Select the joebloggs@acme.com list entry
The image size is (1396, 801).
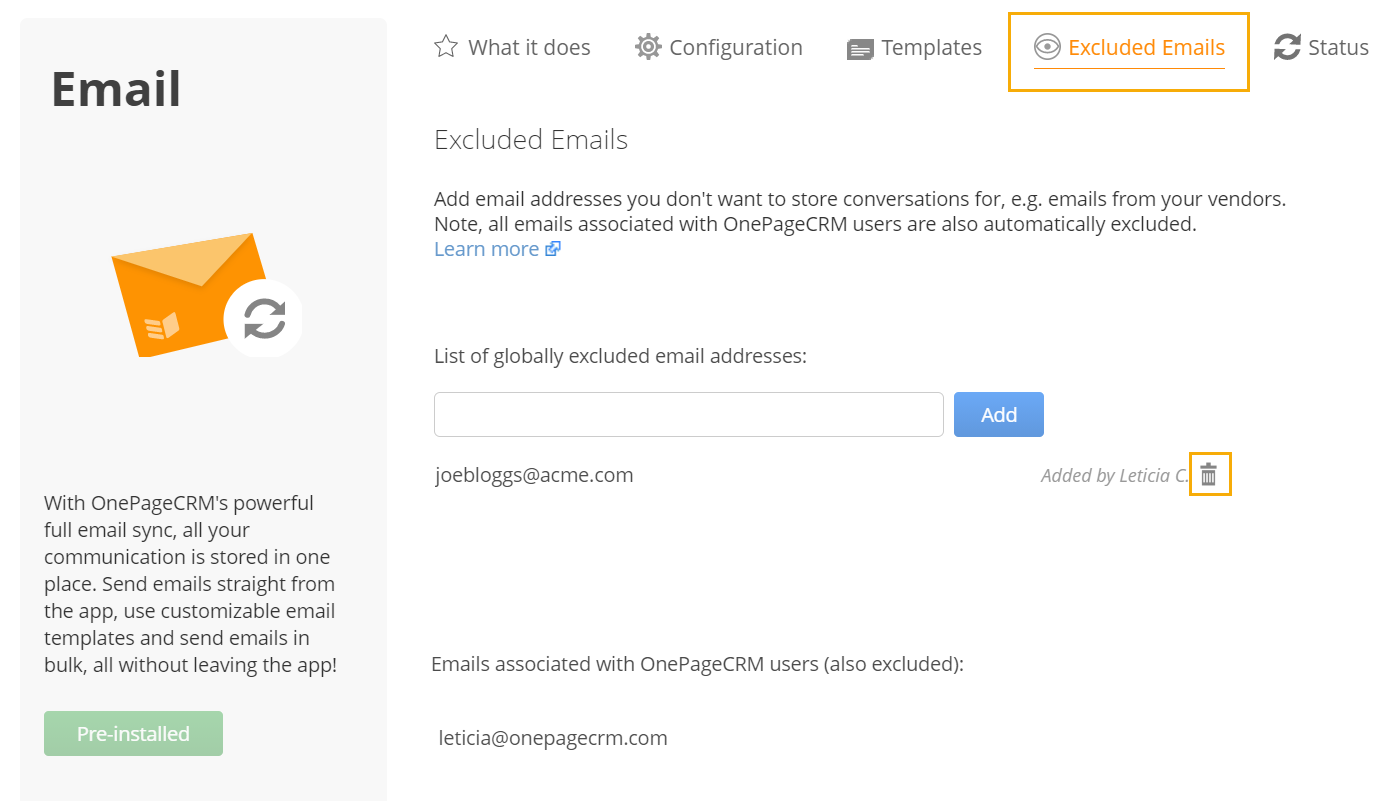pos(534,475)
